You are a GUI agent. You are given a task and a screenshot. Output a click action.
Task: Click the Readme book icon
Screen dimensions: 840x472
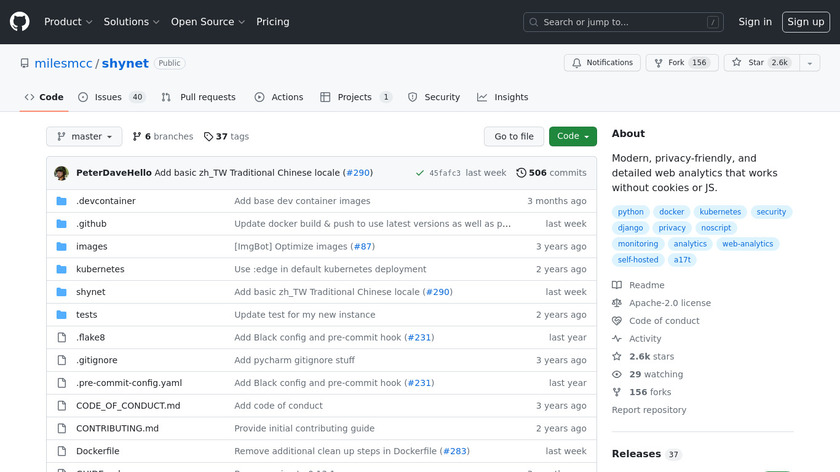617,285
